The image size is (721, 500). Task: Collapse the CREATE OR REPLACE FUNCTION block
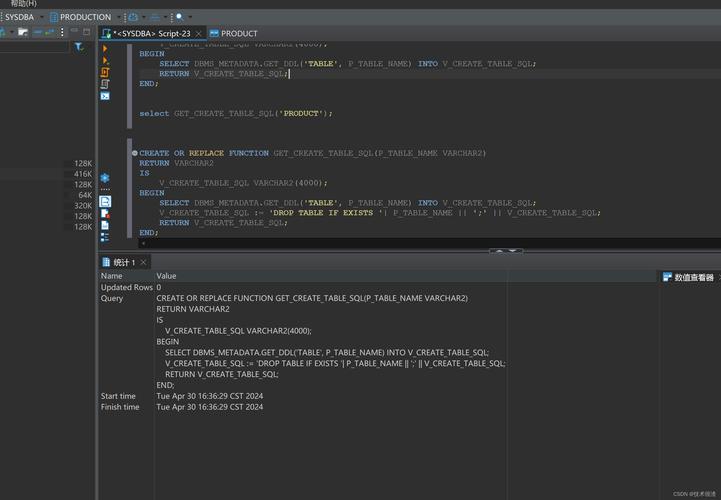tap(135, 153)
